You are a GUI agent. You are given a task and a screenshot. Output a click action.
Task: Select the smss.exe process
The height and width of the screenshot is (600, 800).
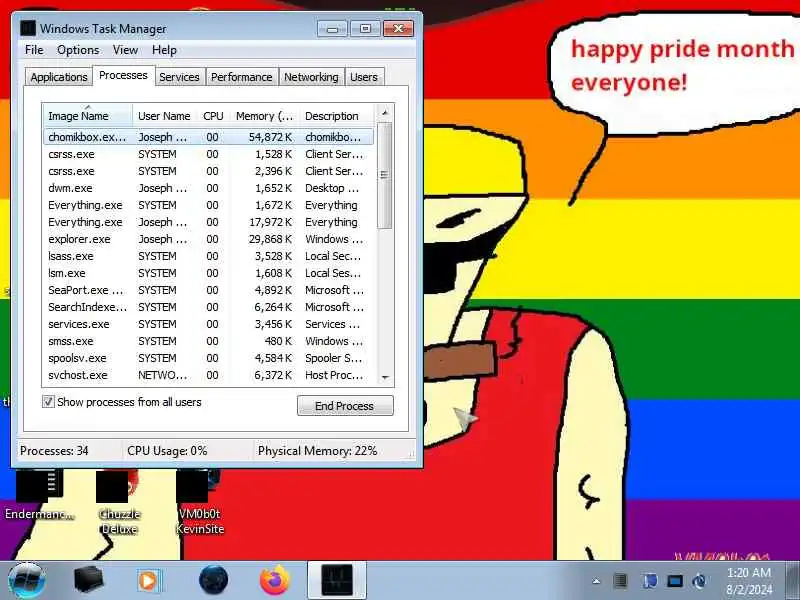click(x=208, y=341)
